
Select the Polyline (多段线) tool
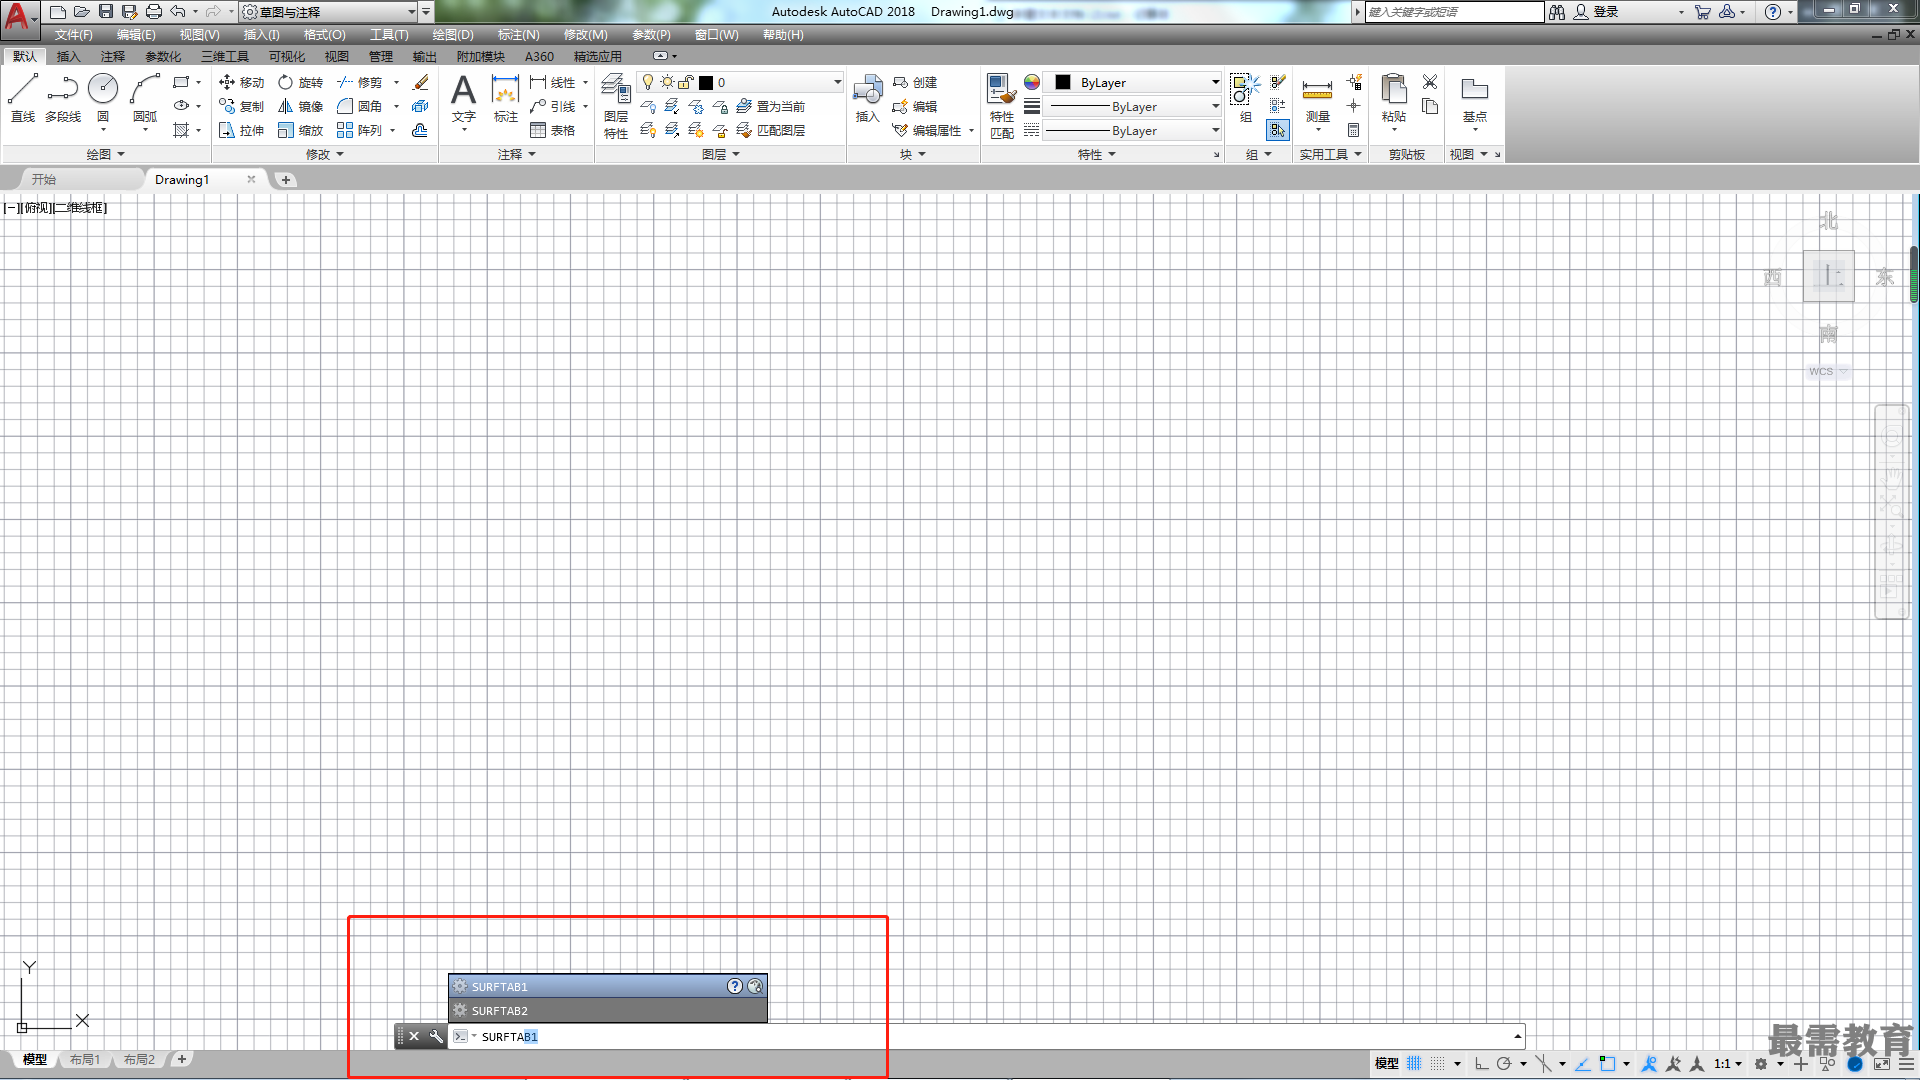coord(63,98)
